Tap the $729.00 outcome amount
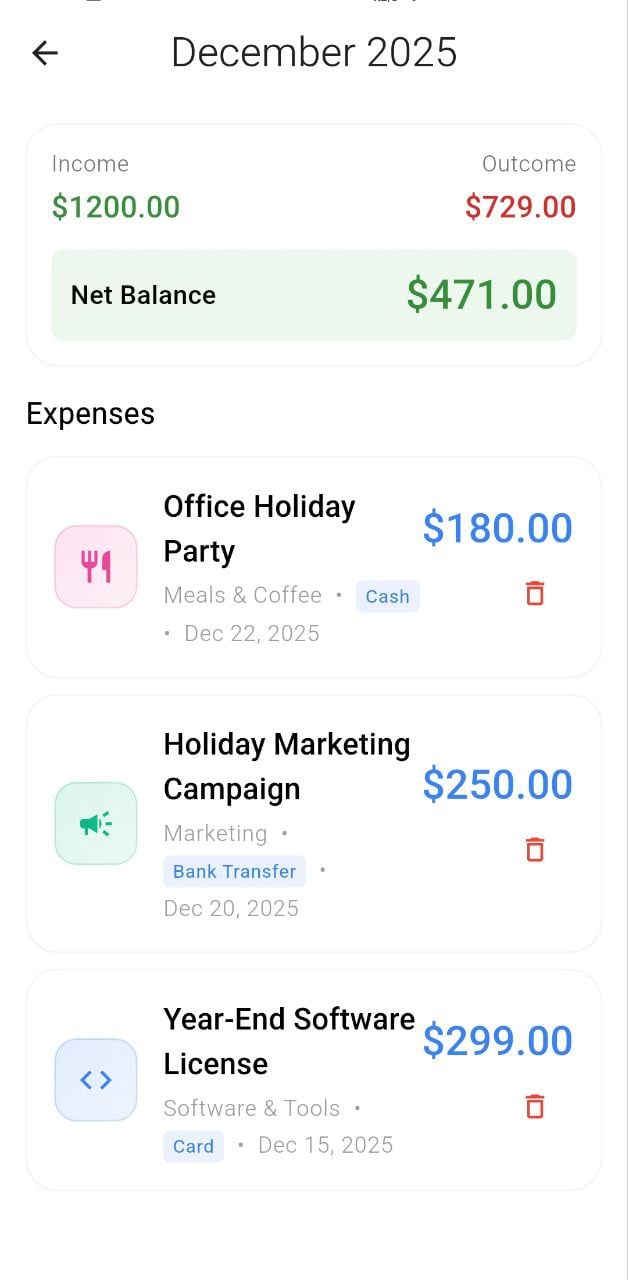 (x=520, y=207)
